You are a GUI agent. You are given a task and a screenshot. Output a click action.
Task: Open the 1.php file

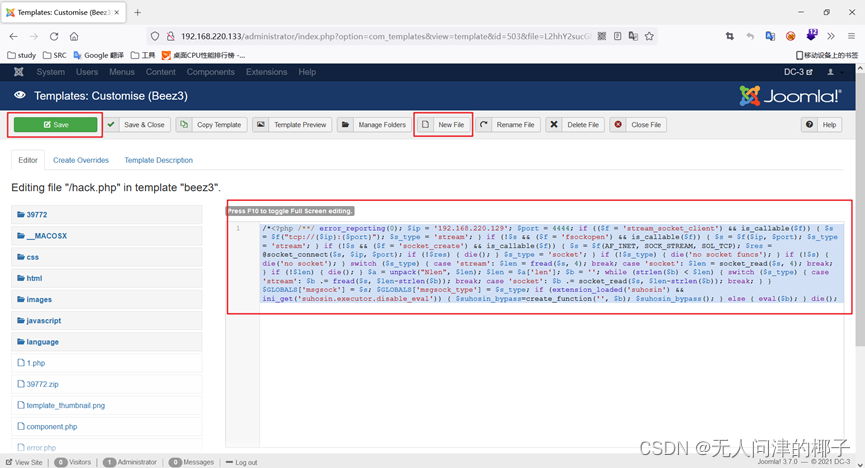tap(106, 363)
